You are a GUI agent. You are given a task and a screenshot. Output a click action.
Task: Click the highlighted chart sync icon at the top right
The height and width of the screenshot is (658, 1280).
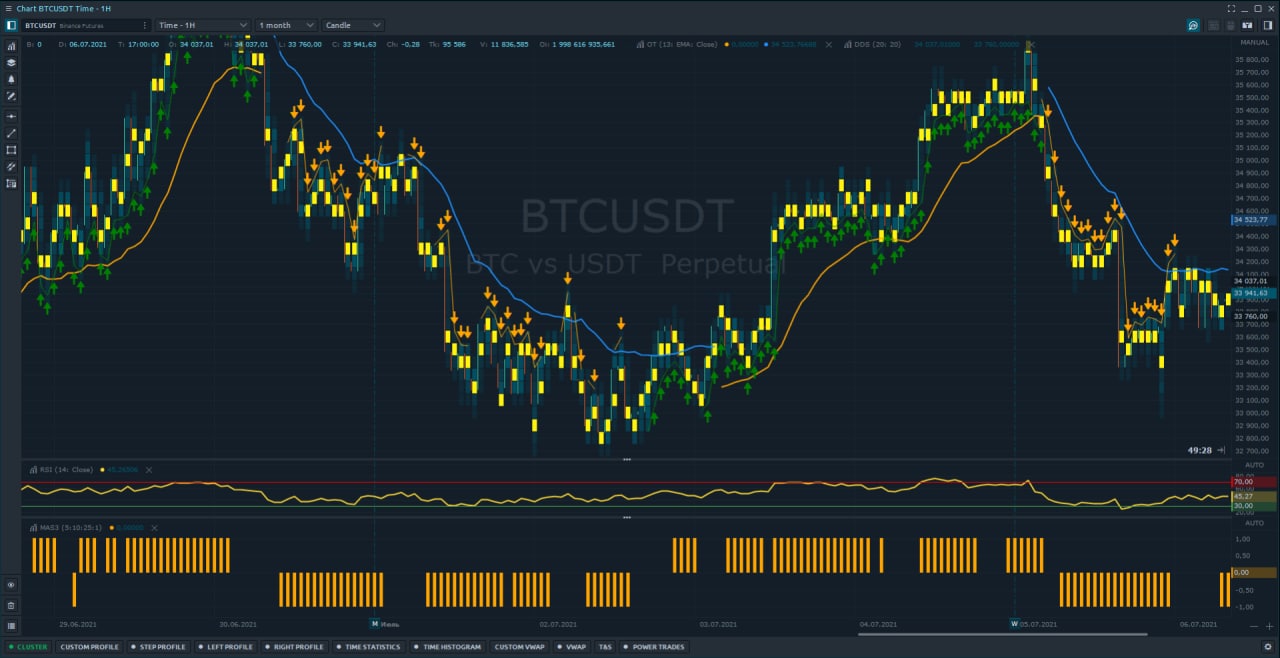pos(1193,25)
